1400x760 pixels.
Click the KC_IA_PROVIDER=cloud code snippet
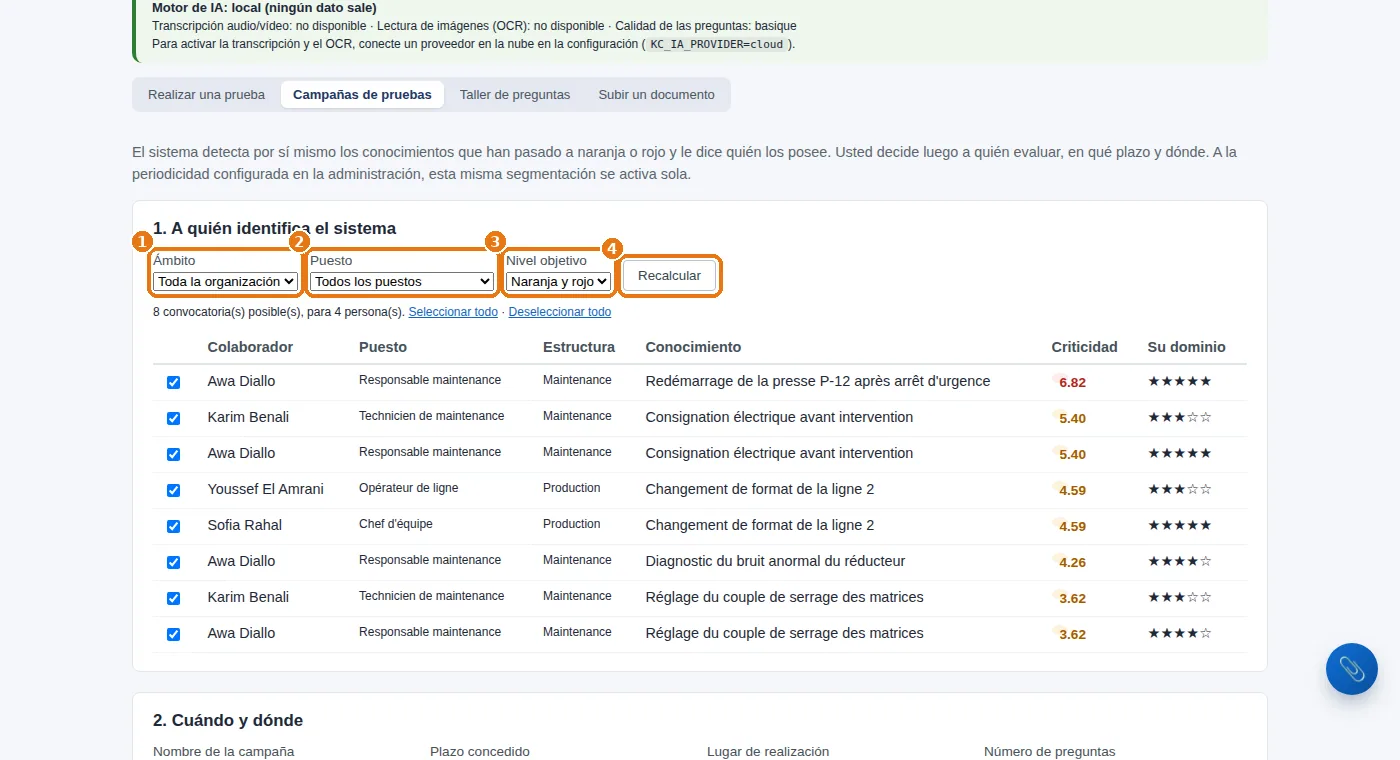(717, 44)
